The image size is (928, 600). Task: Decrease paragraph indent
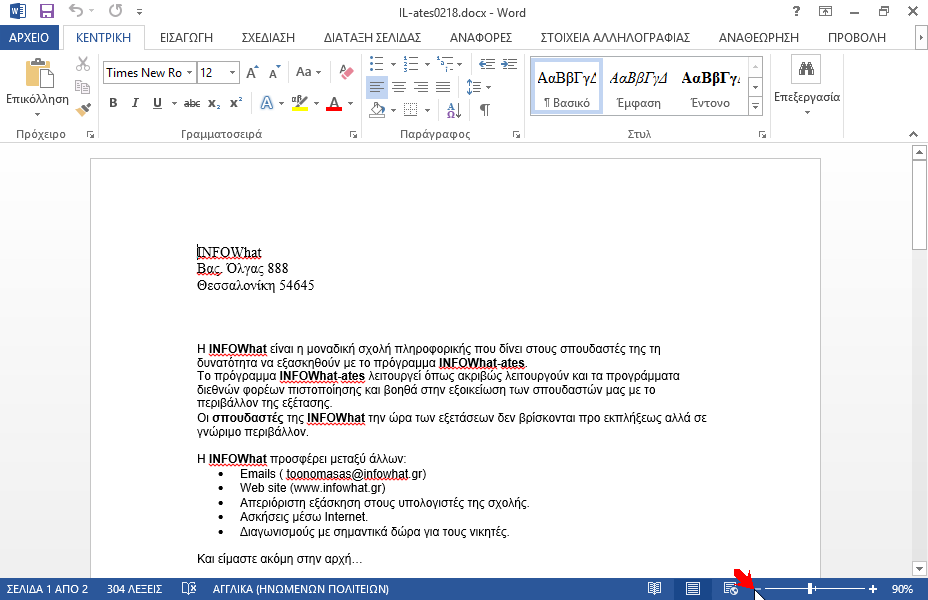486,63
